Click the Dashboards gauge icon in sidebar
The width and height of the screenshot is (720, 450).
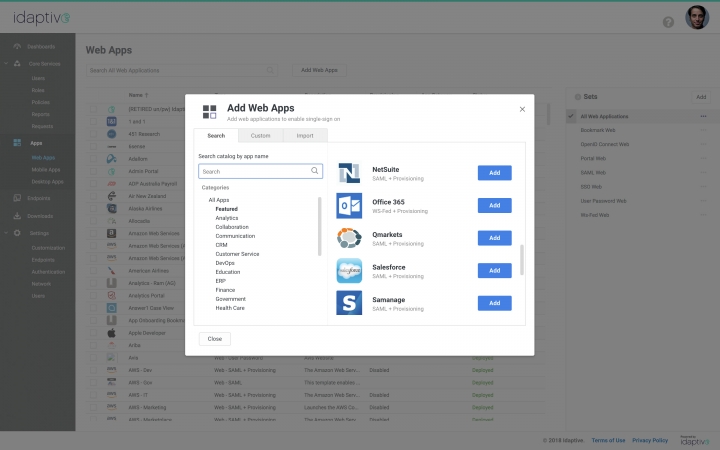(17, 46)
